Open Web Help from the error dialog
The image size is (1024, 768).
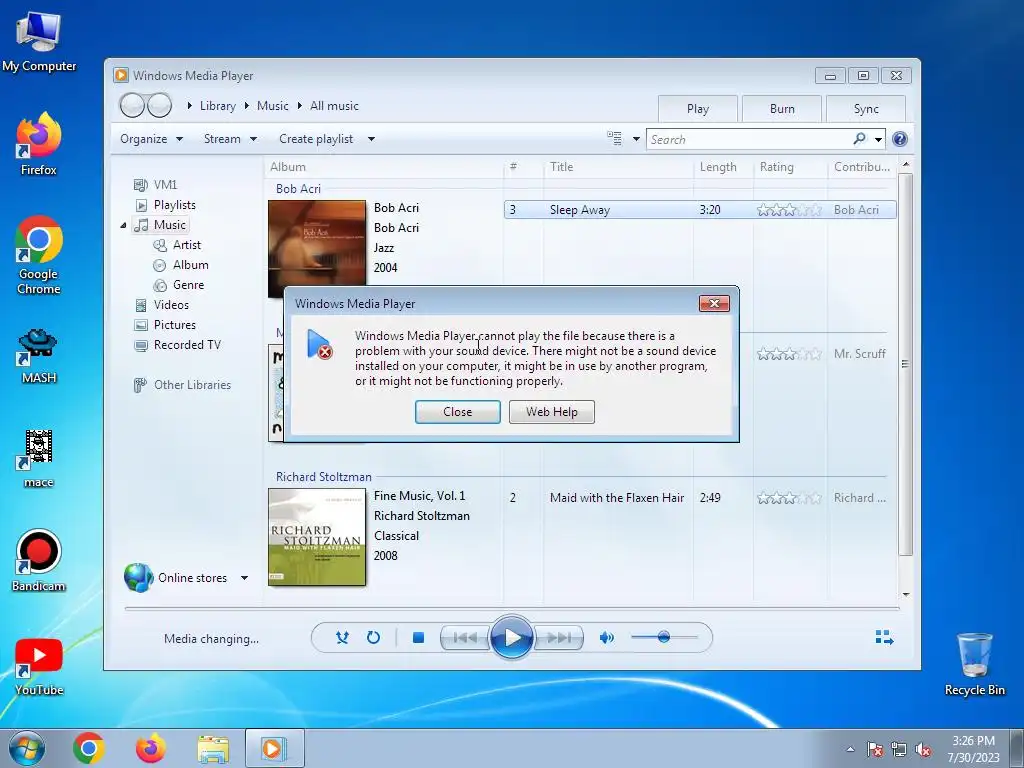(x=552, y=412)
